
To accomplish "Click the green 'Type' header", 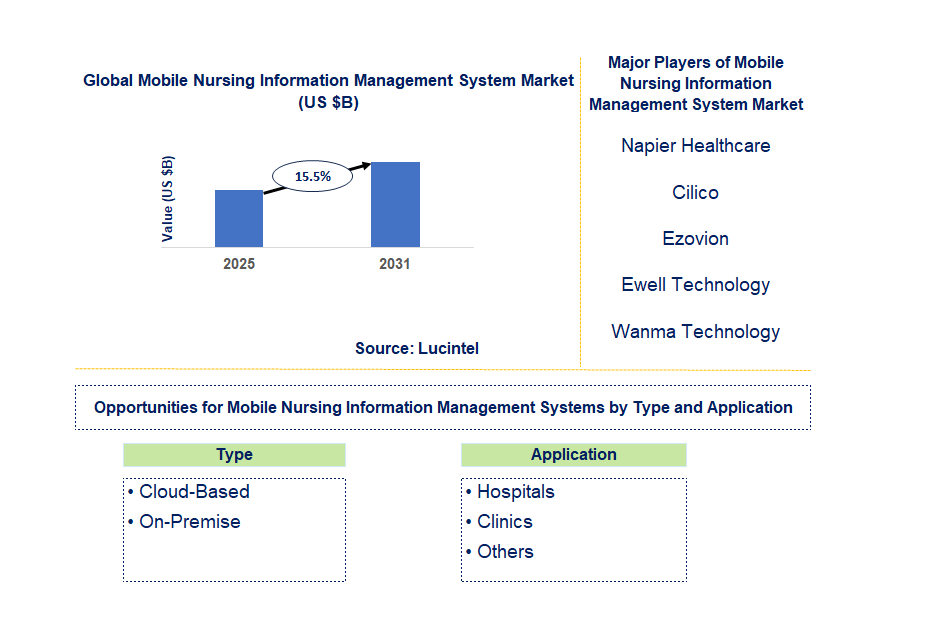I will [234, 455].
